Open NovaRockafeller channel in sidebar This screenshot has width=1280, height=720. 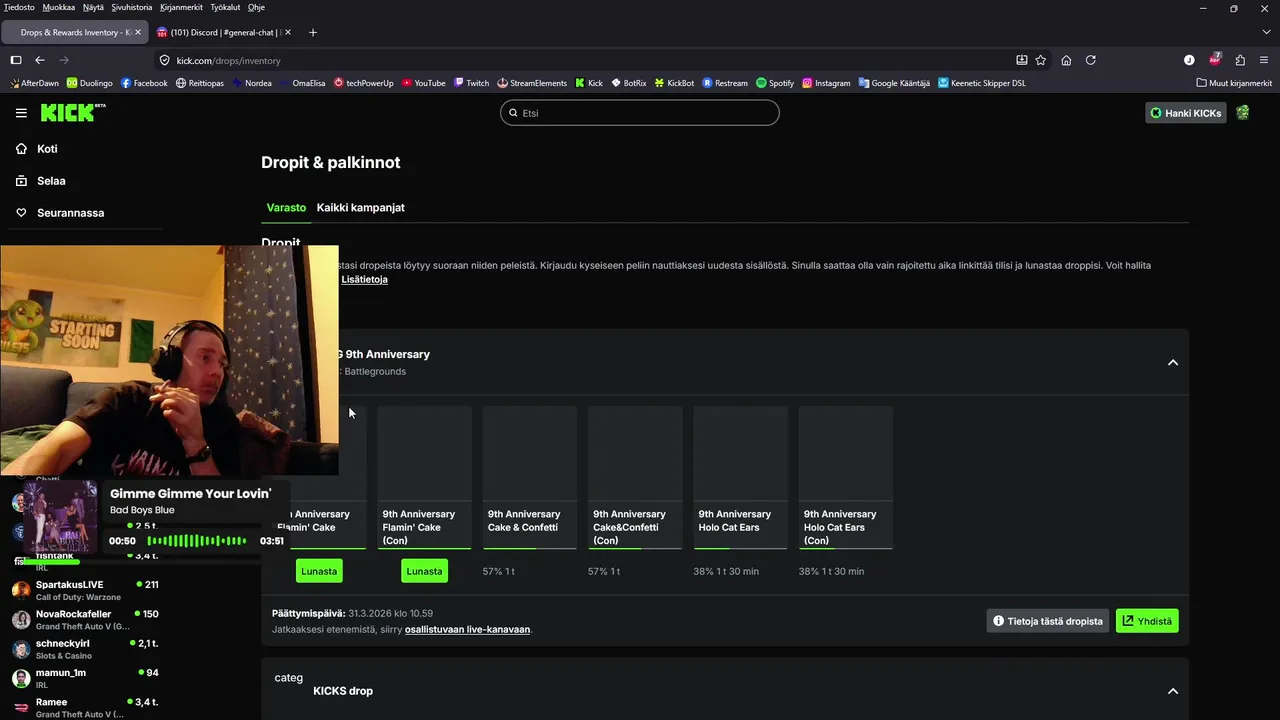[x=85, y=620]
